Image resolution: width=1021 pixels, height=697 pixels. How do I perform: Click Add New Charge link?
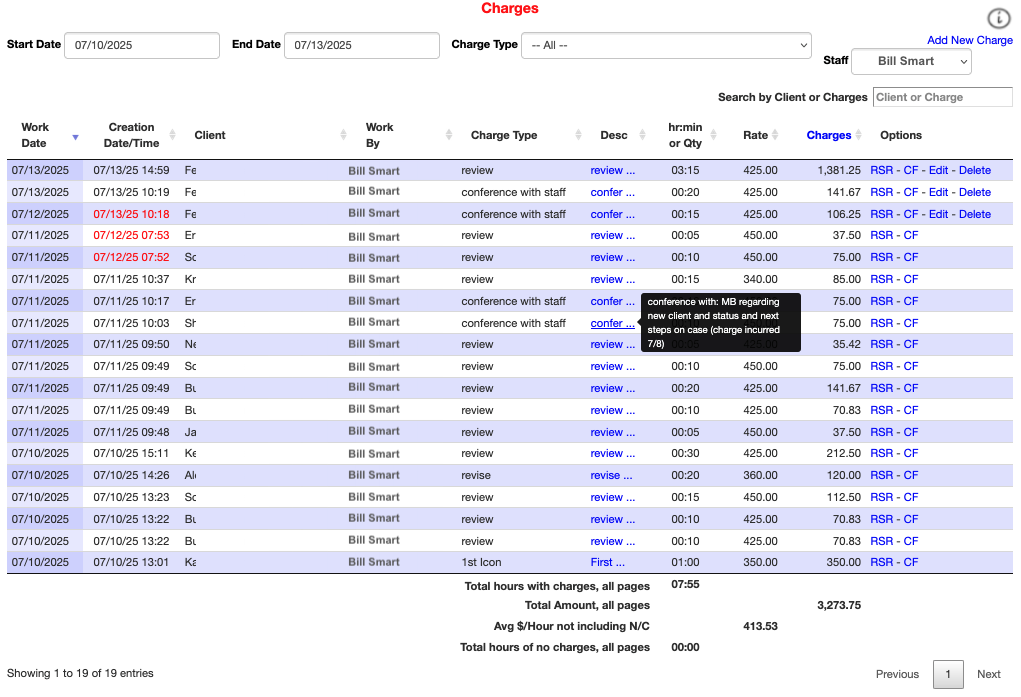tap(970, 40)
